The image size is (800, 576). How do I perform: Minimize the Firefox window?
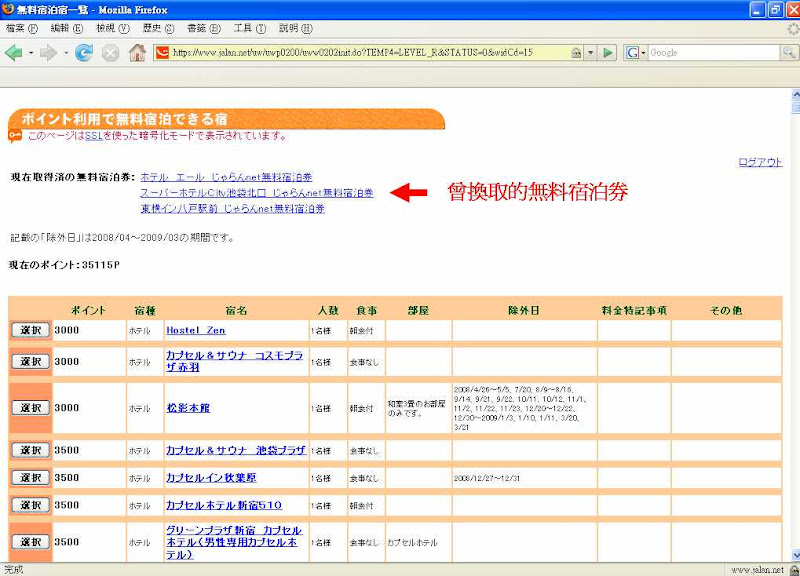757,9
